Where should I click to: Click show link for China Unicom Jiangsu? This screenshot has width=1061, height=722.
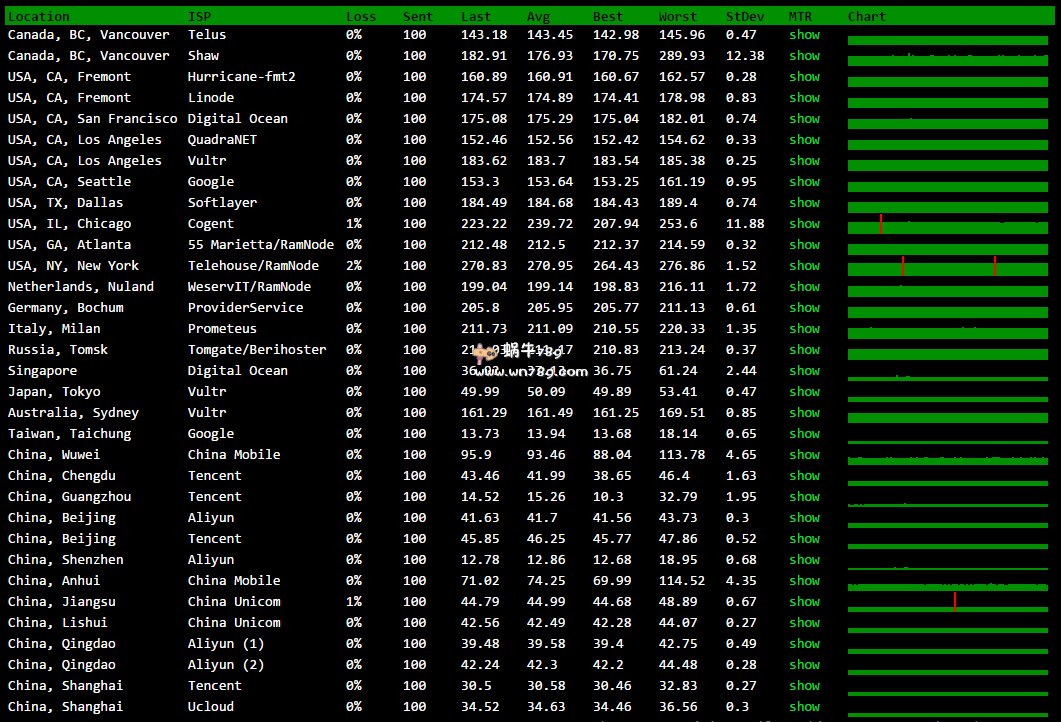(804, 602)
